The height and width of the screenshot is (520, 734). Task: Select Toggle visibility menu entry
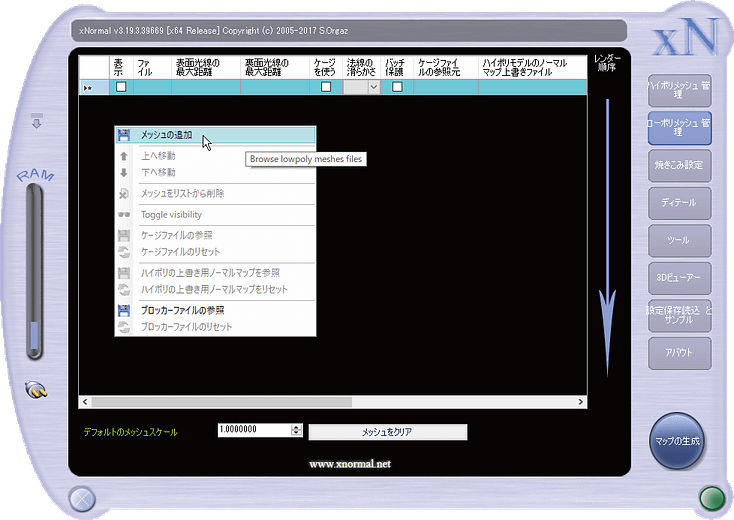215,215
